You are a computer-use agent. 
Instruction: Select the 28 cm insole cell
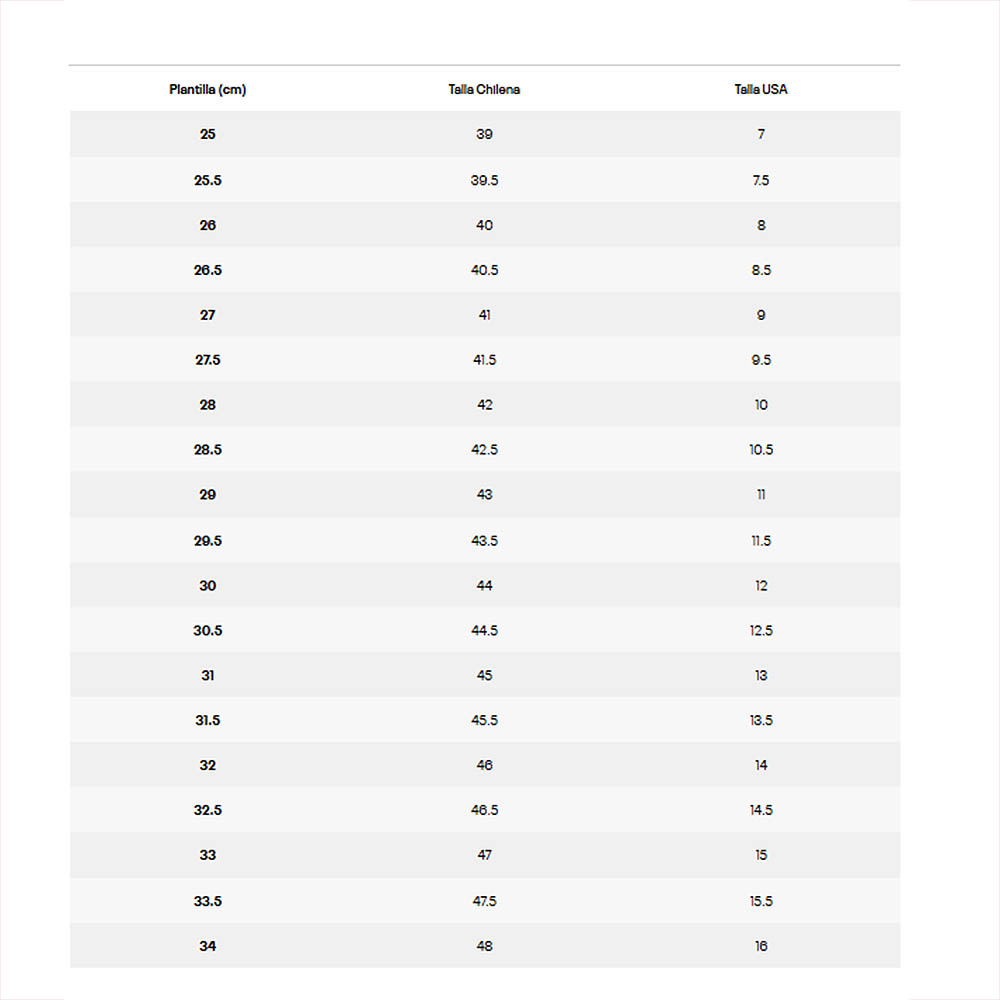207,405
